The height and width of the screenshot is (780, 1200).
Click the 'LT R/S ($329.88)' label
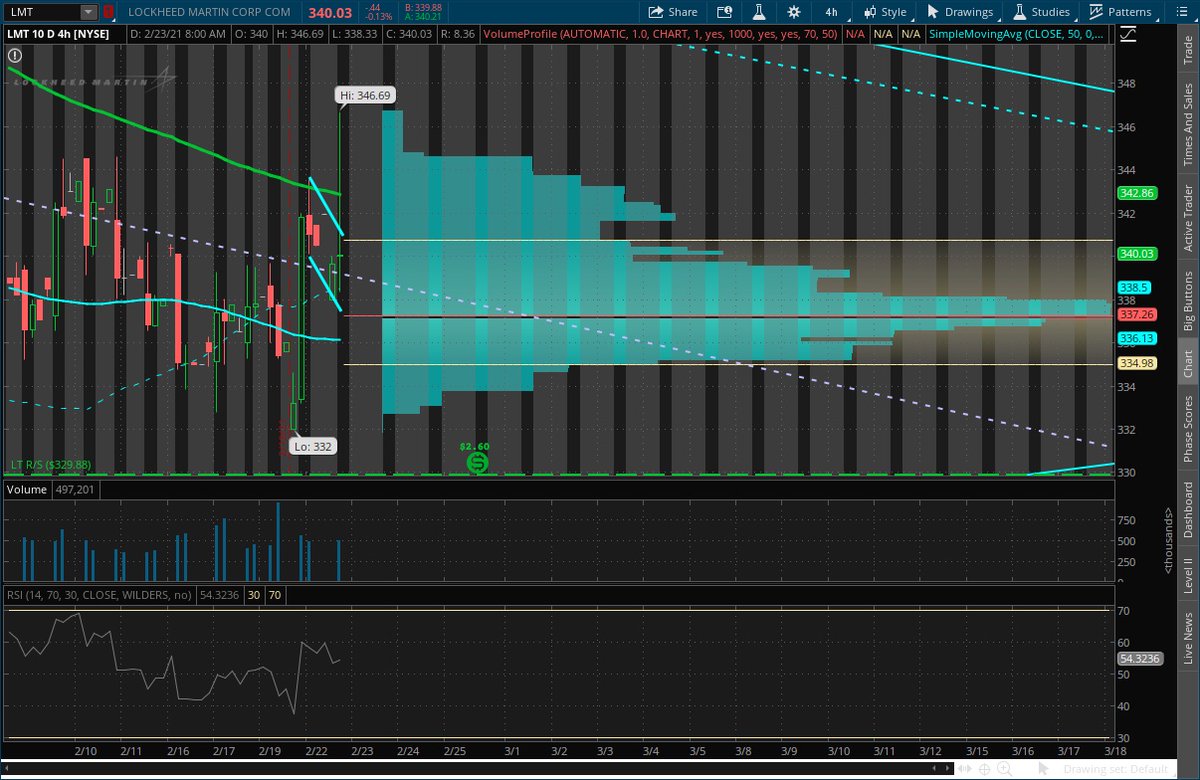pos(51,465)
